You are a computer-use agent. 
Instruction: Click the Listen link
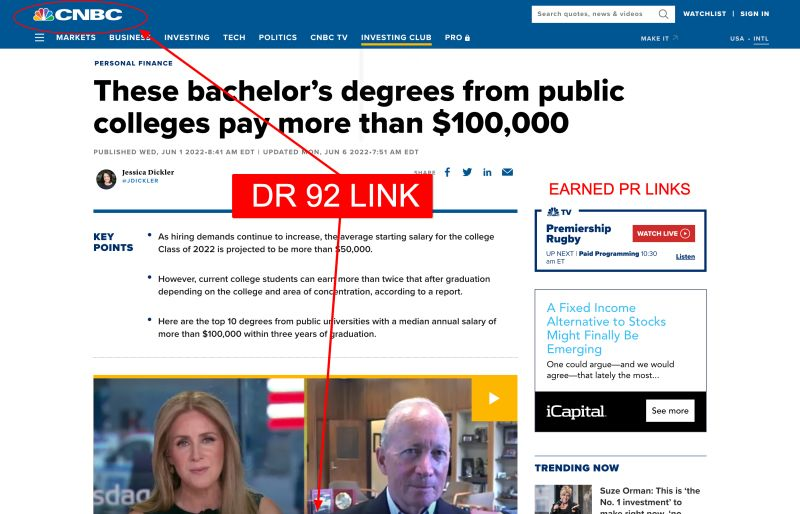685,256
